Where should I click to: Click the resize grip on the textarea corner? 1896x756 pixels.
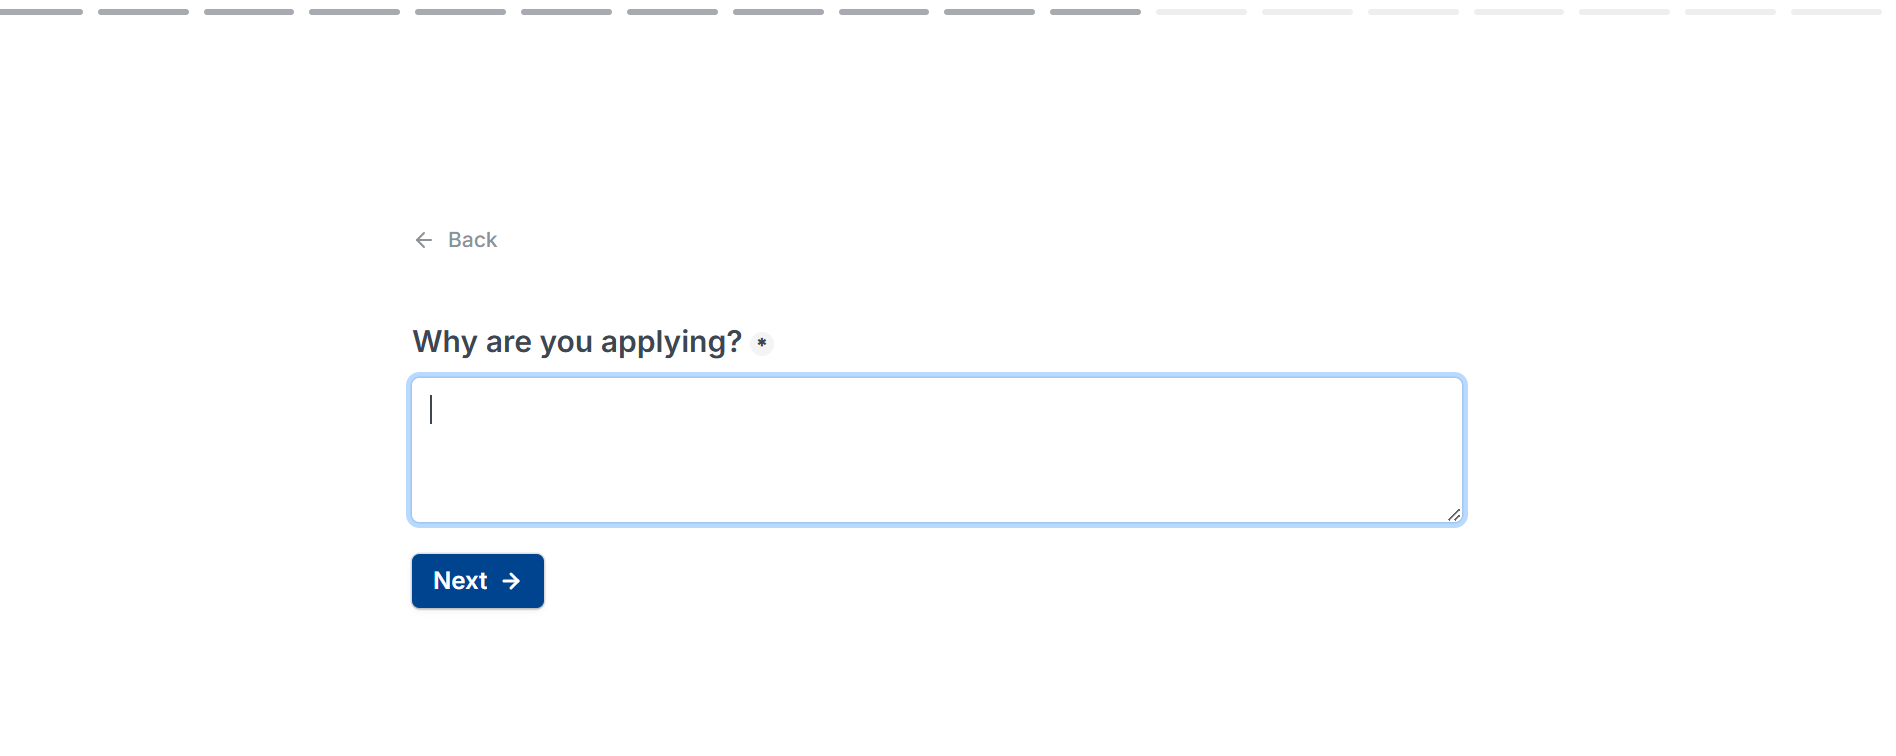(x=1454, y=516)
